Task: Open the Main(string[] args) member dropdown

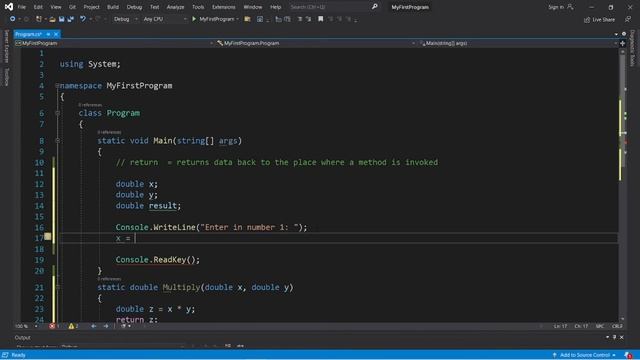Action: [x=518, y=43]
